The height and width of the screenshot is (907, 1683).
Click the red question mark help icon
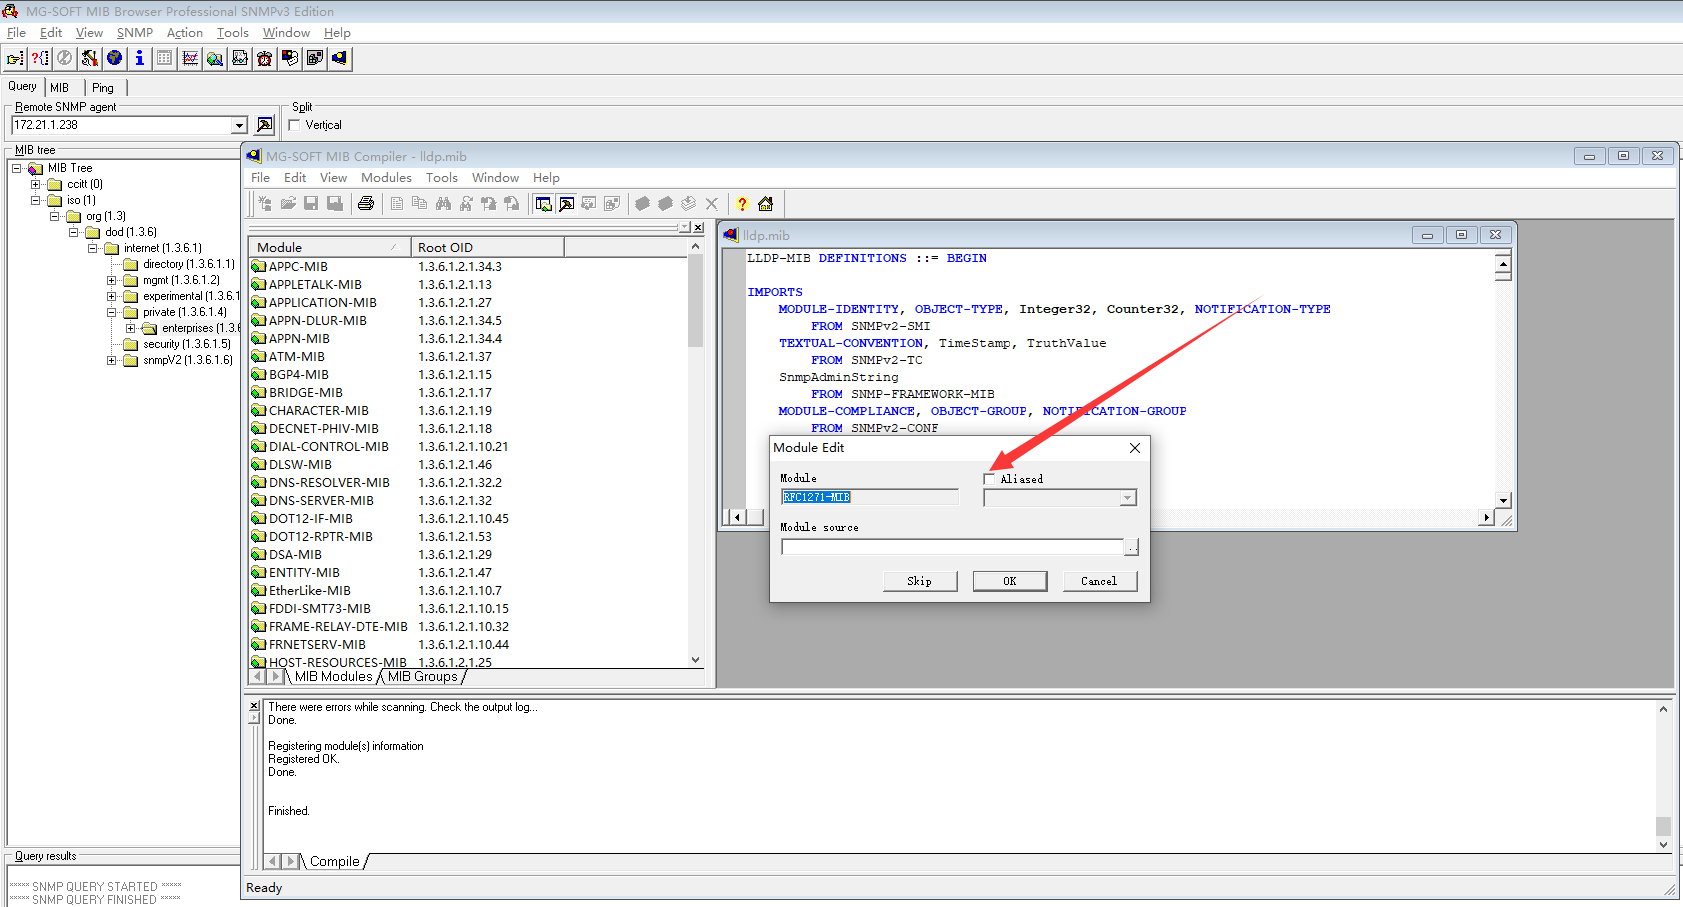[742, 204]
